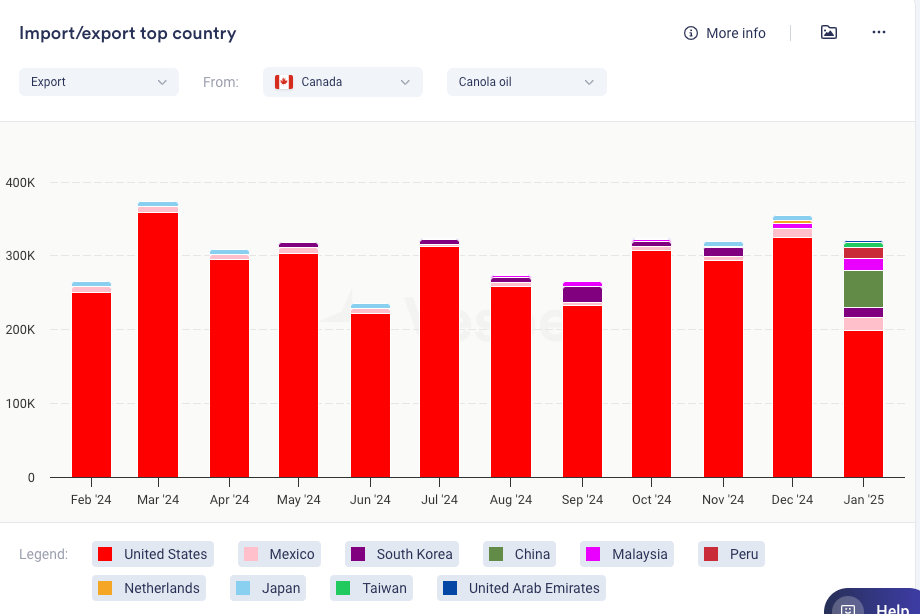Hide the South Korea legend series

pos(402,554)
